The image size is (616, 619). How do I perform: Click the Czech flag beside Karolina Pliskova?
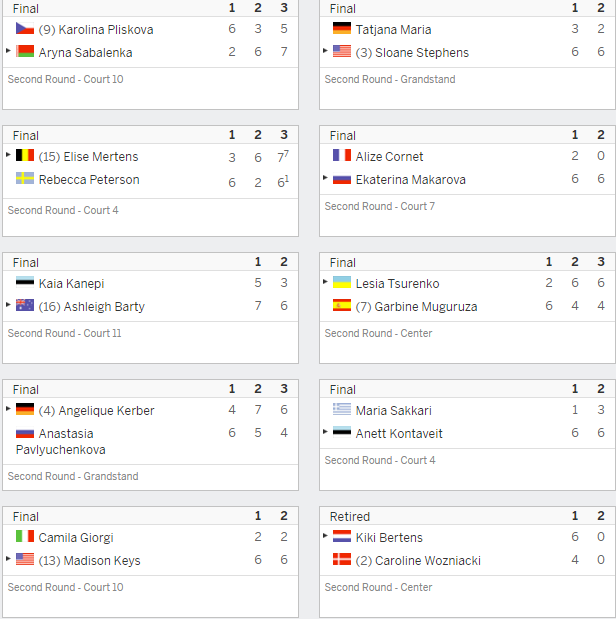(25, 28)
